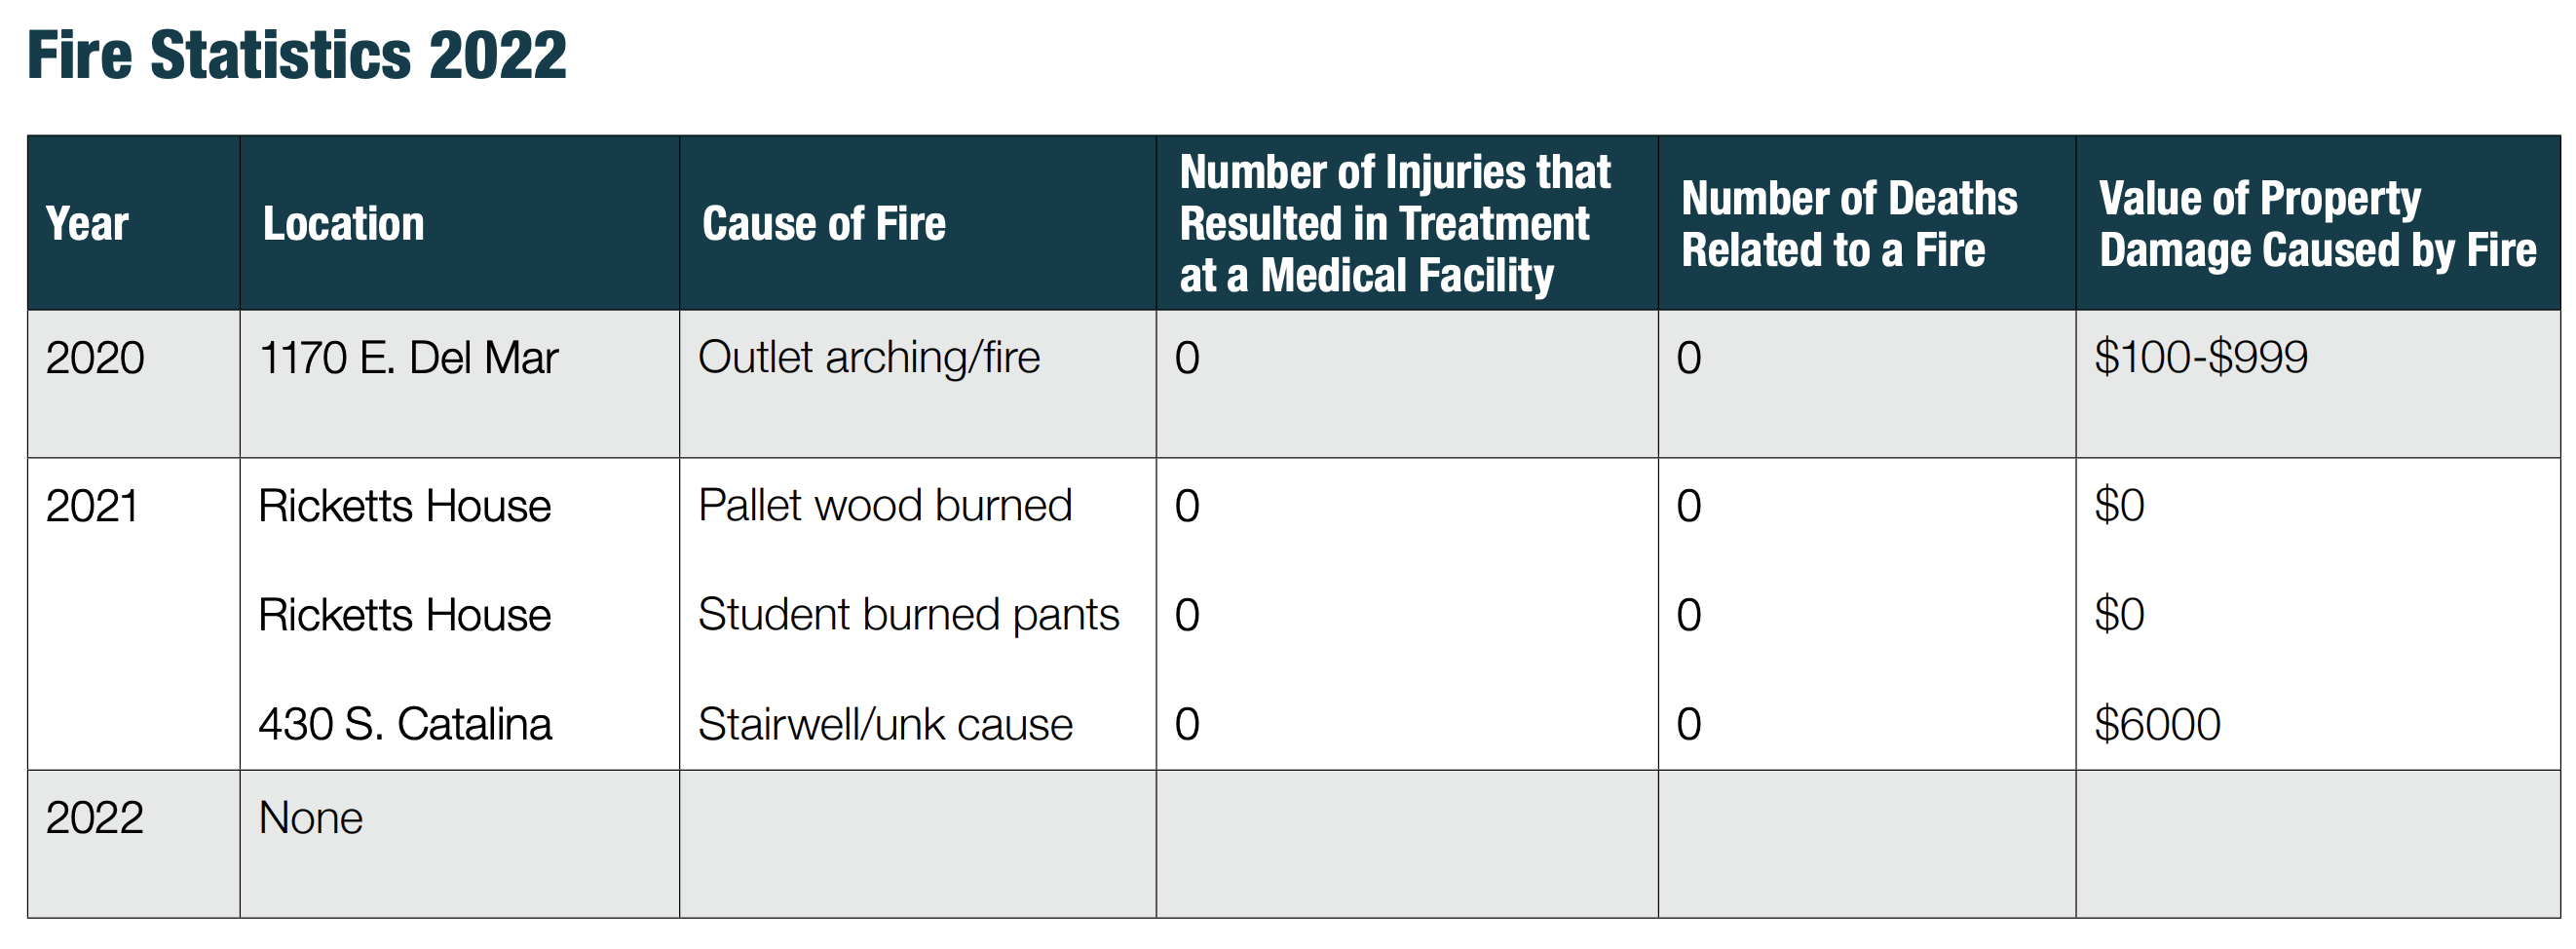
Task: Click Value of Property Damage header
Action: point(2317,224)
